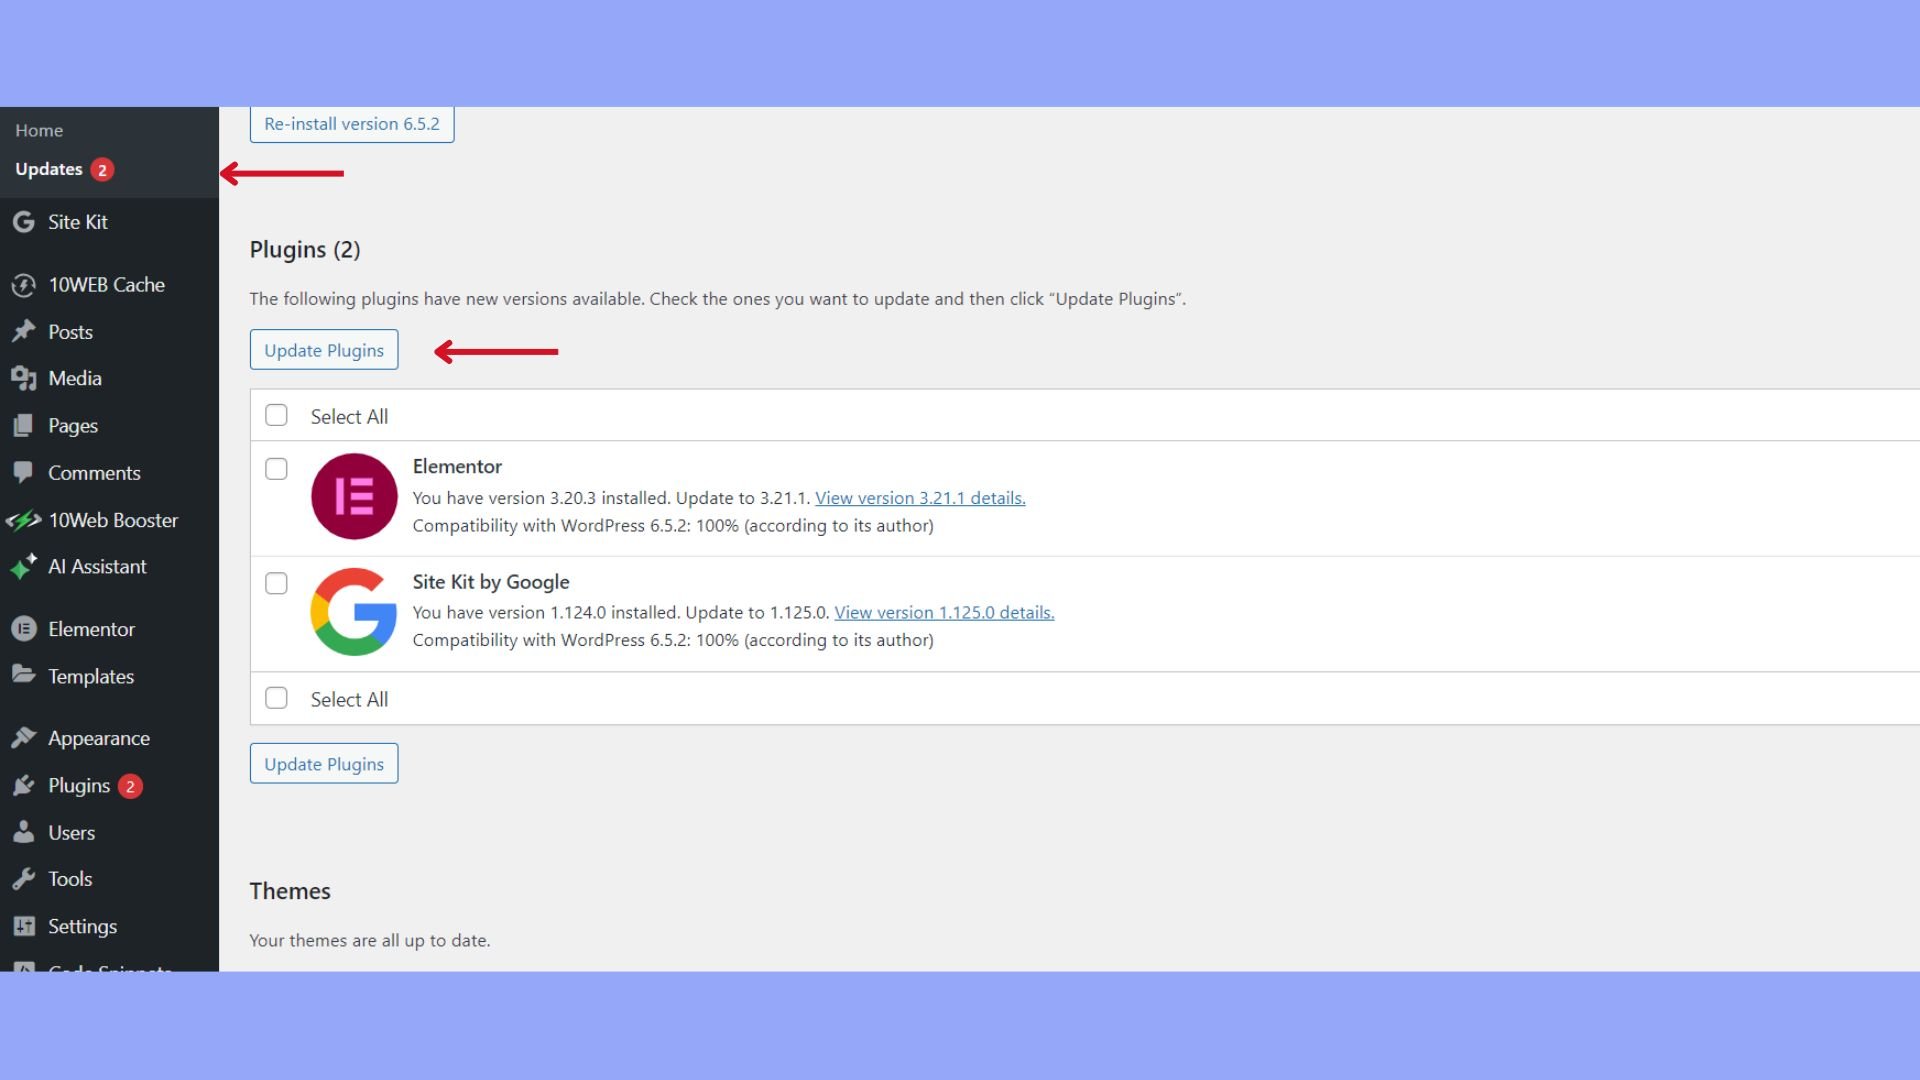Open Elementor settings in the sidebar
This screenshot has width=1920, height=1080.
[x=92, y=629]
